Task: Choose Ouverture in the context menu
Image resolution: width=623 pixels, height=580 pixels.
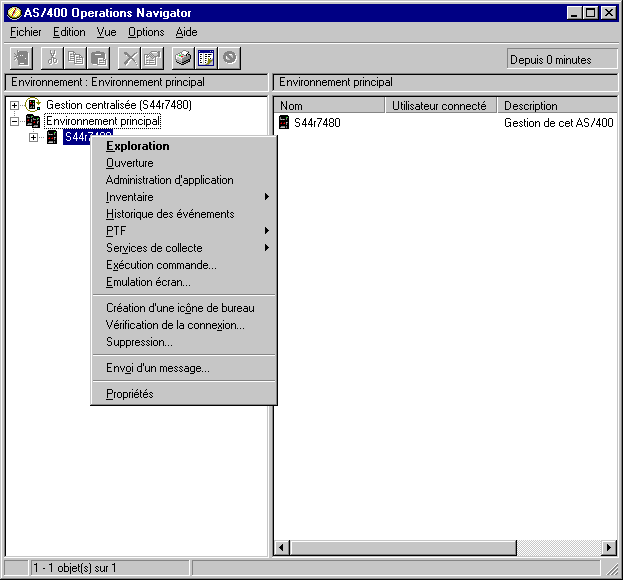Action: [x=184, y=163]
